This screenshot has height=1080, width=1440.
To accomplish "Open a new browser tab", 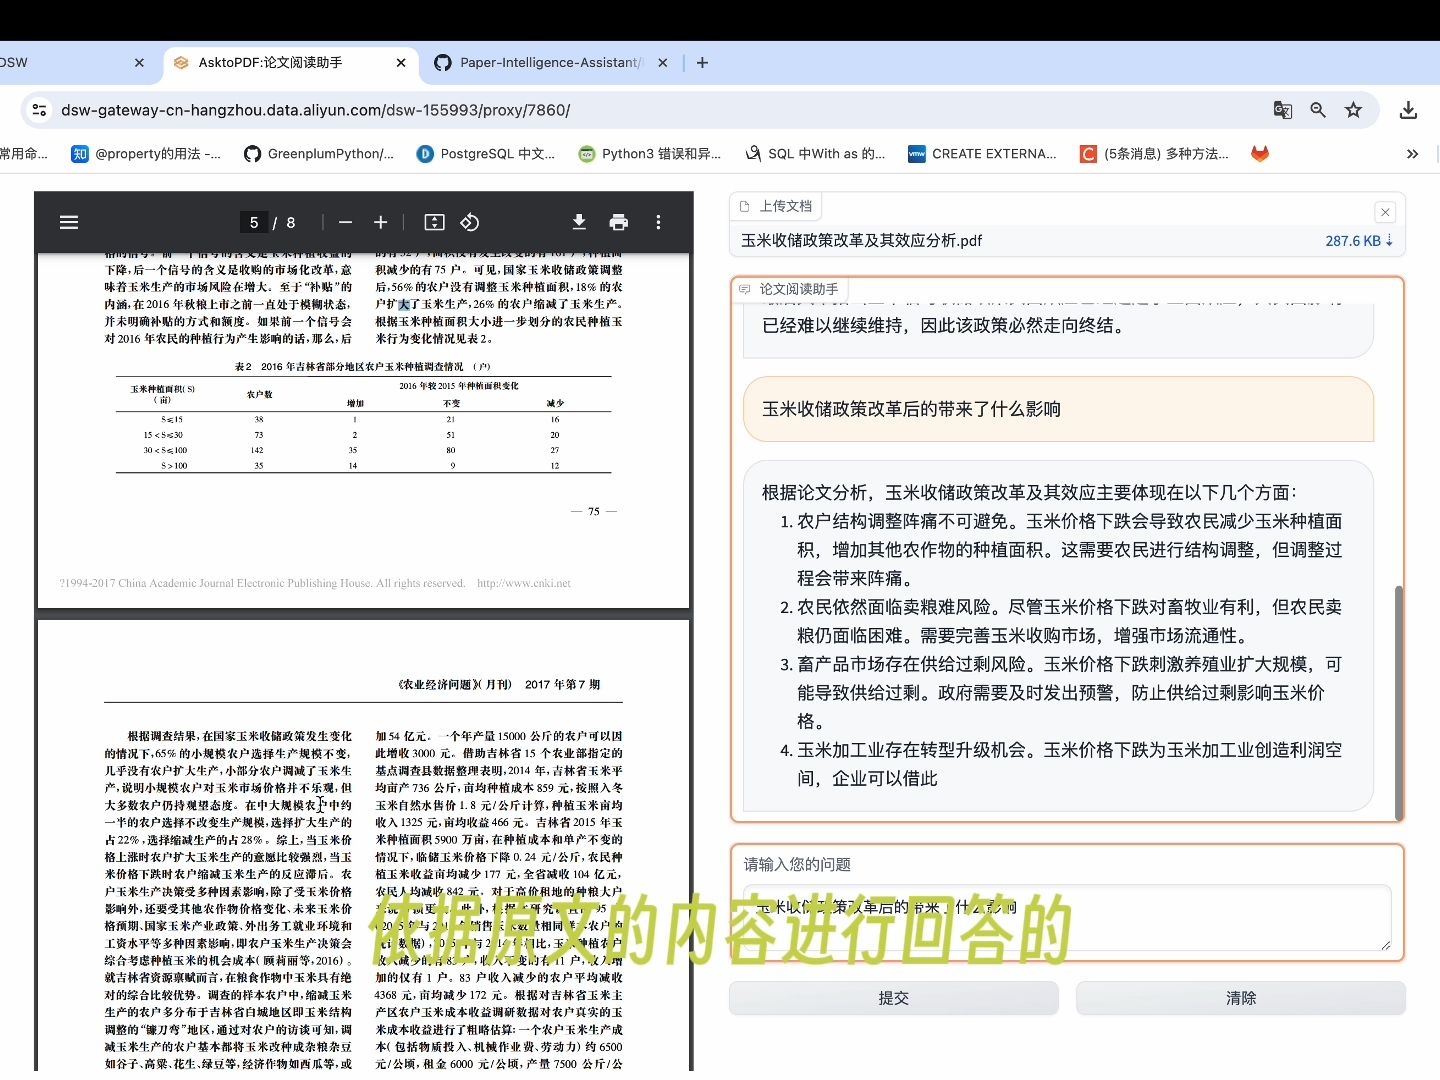I will [702, 62].
